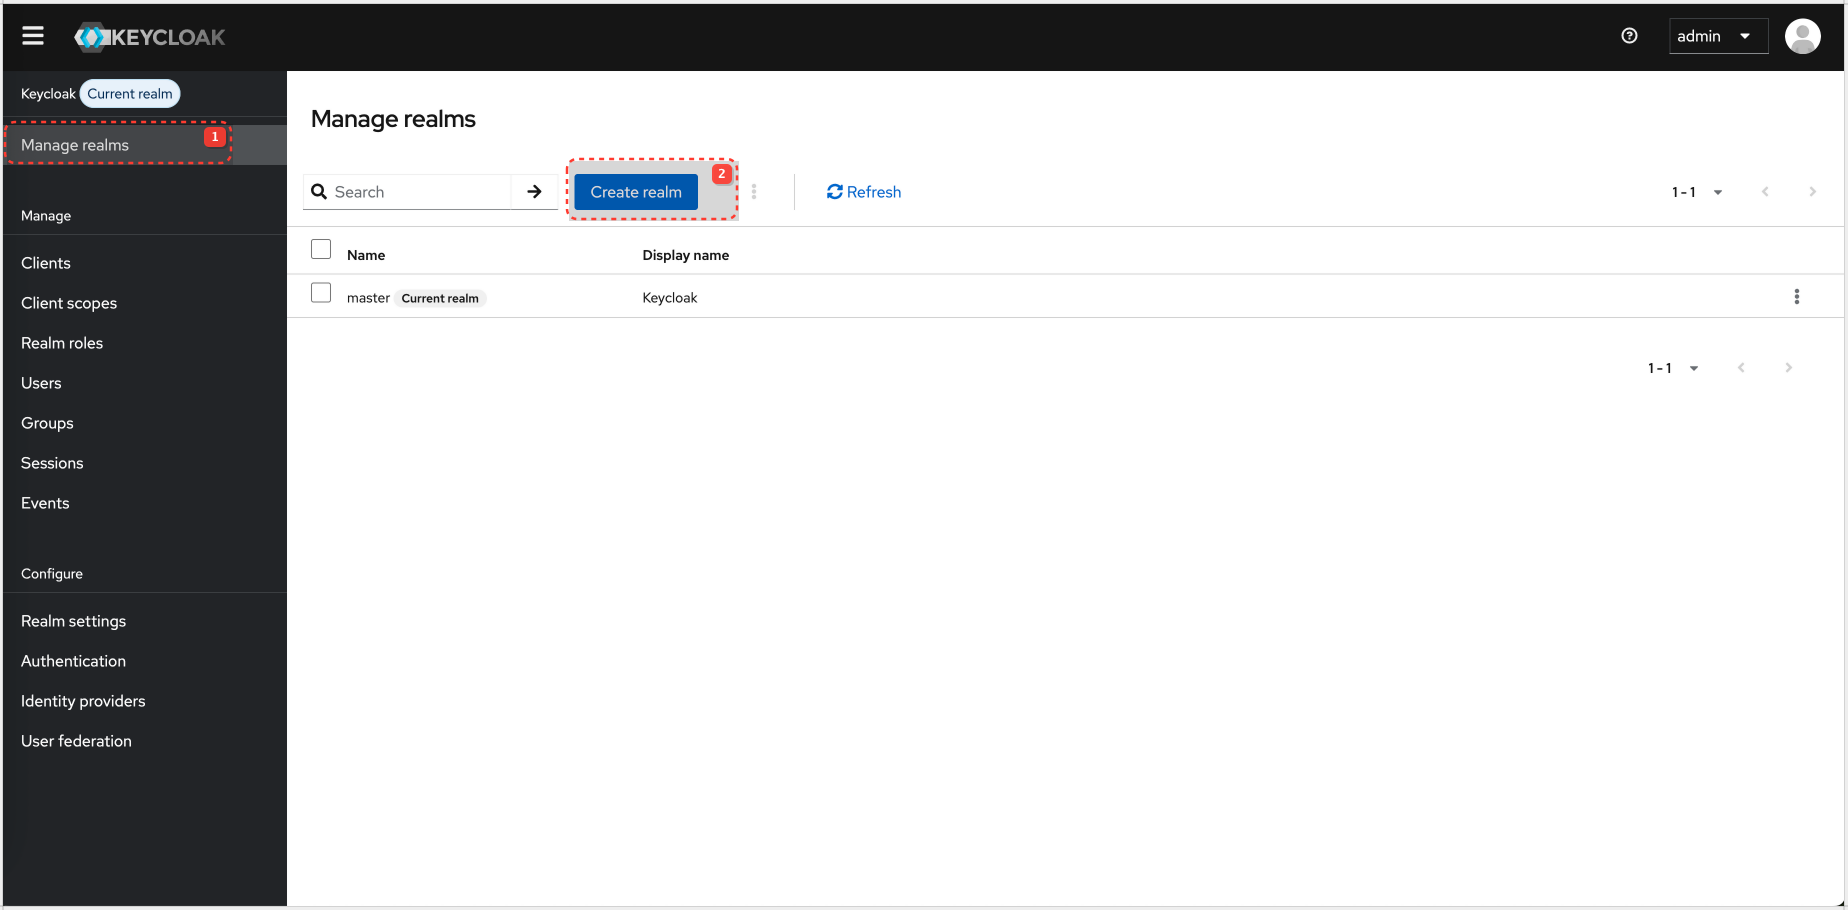Open the kebab menu beside Create realm
The height and width of the screenshot is (910, 1848).
coord(754,191)
